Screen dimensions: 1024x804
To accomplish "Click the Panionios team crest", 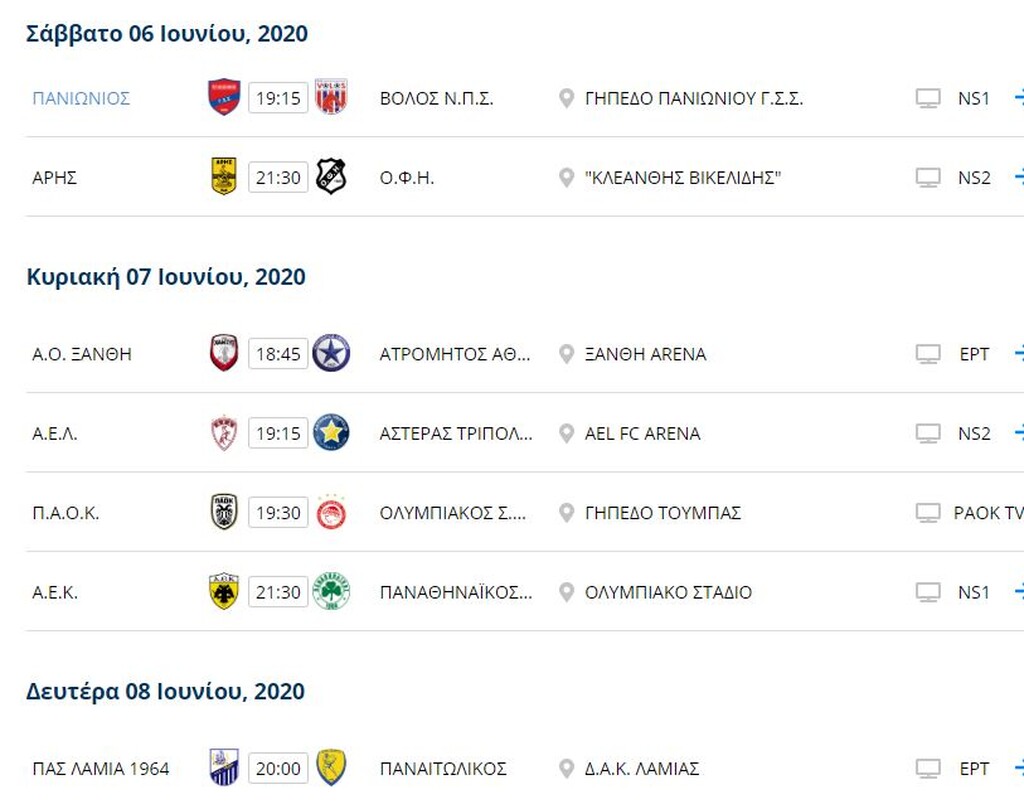I will pos(224,98).
